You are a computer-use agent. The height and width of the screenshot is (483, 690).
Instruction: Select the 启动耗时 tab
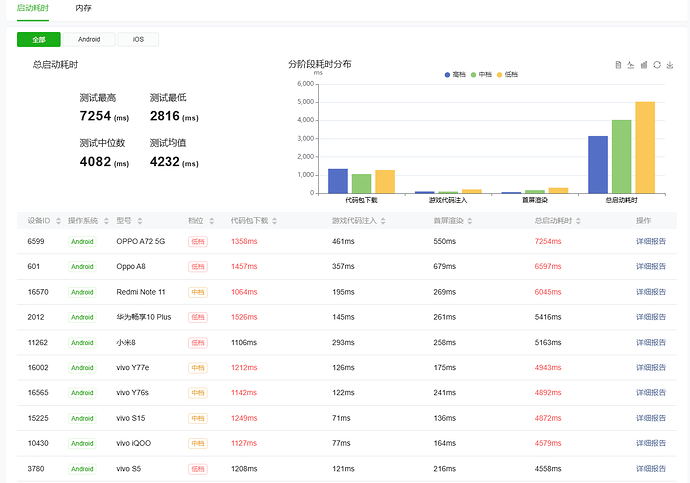coord(33,8)
